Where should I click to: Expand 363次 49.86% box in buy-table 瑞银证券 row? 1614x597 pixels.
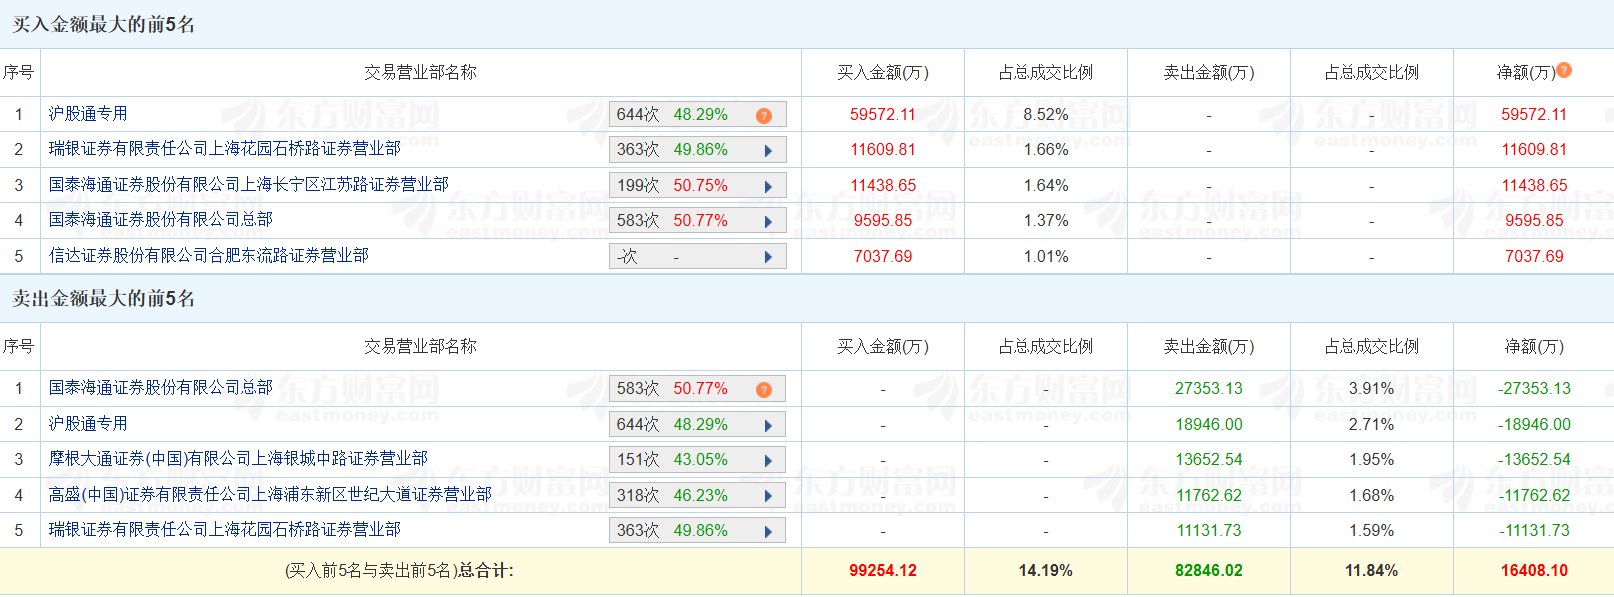pos(697,150)
